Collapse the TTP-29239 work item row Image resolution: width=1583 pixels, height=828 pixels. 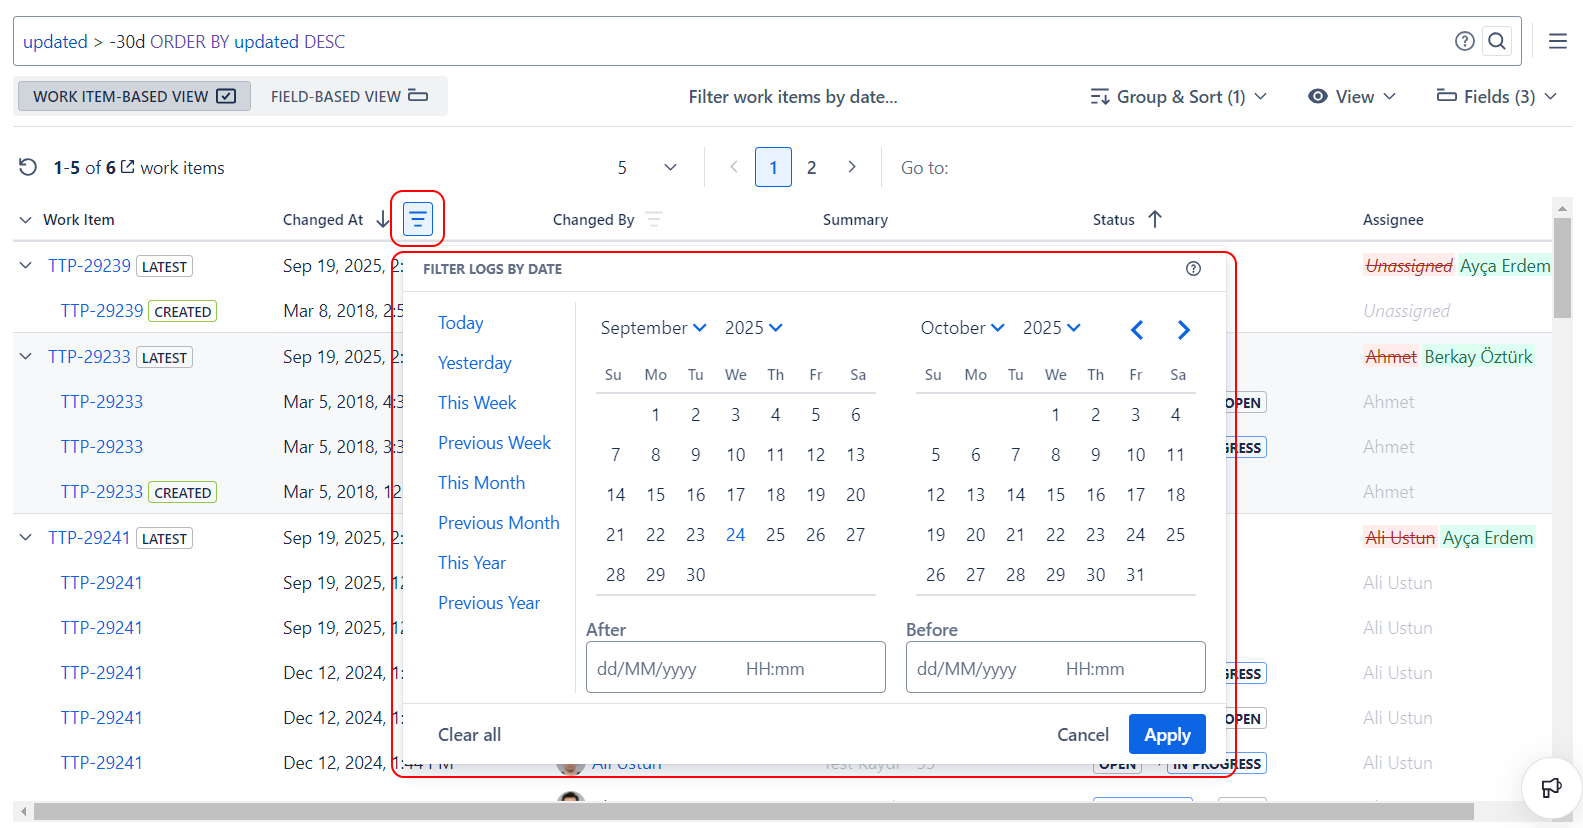tap(26, 266)
